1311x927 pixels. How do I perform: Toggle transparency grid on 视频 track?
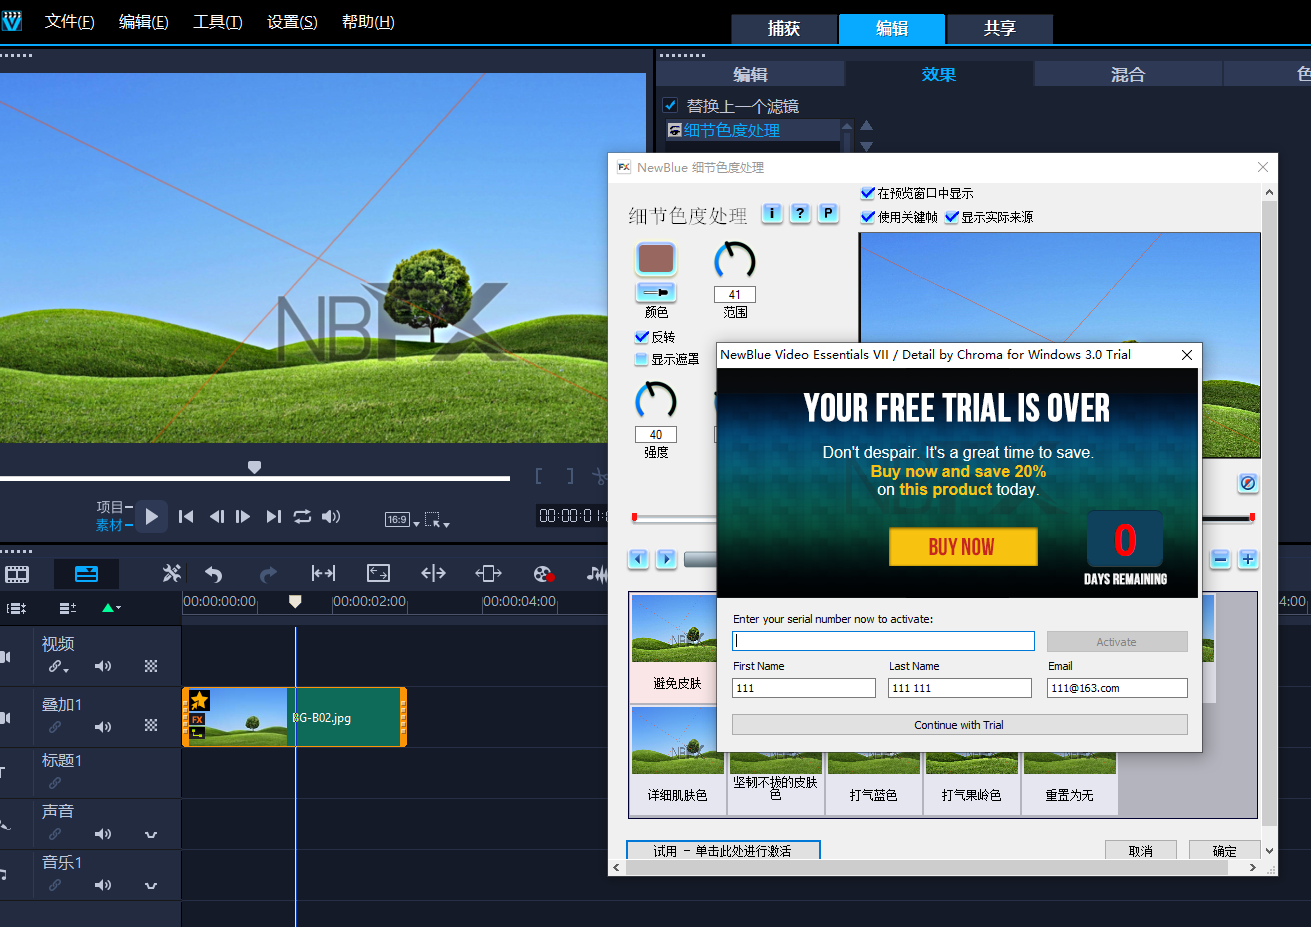coord(151,666)
